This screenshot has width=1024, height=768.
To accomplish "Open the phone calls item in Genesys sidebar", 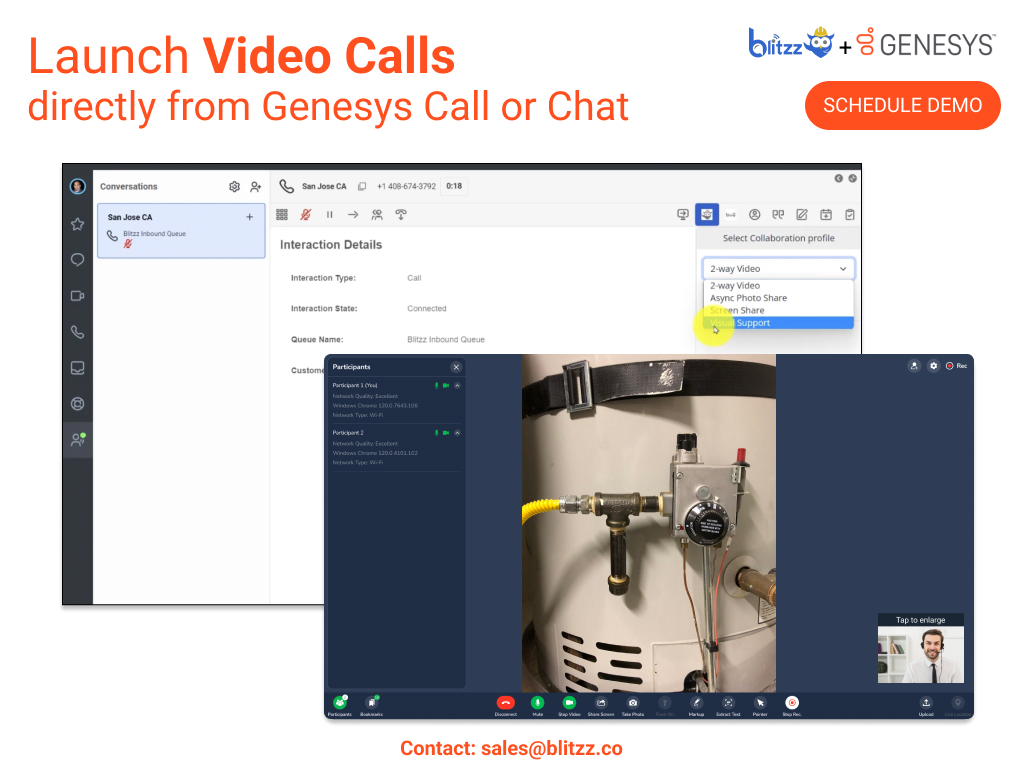I will [x=78, y=332].
